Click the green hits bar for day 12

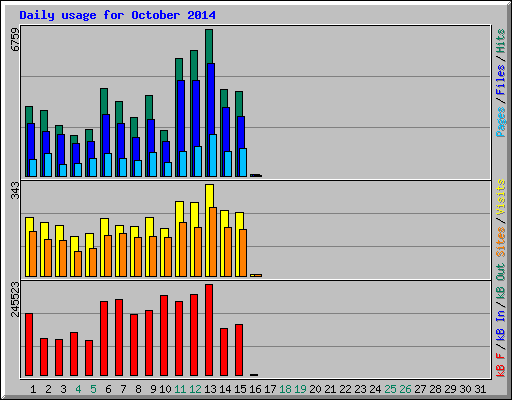pos(194,65)
